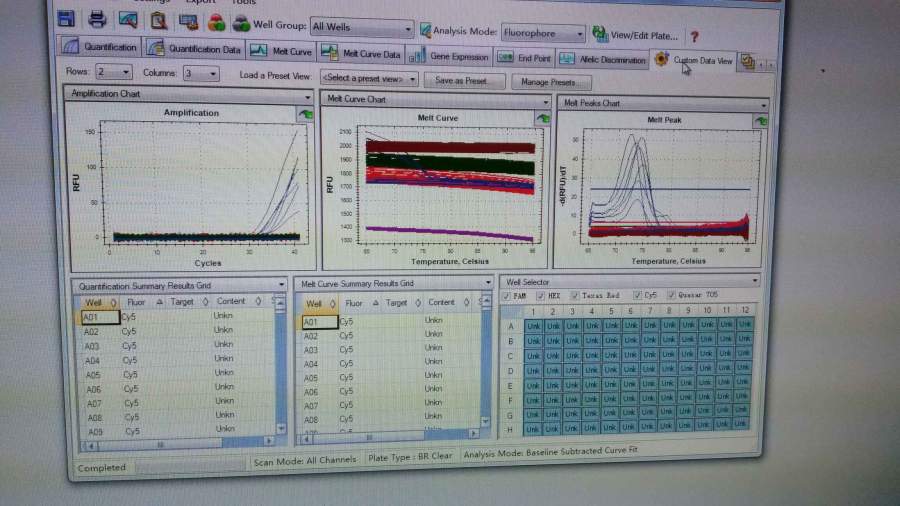Uncheck the FAM fluorophore checkbox
The width and height of the screenshot is (900, 506).
505,296
